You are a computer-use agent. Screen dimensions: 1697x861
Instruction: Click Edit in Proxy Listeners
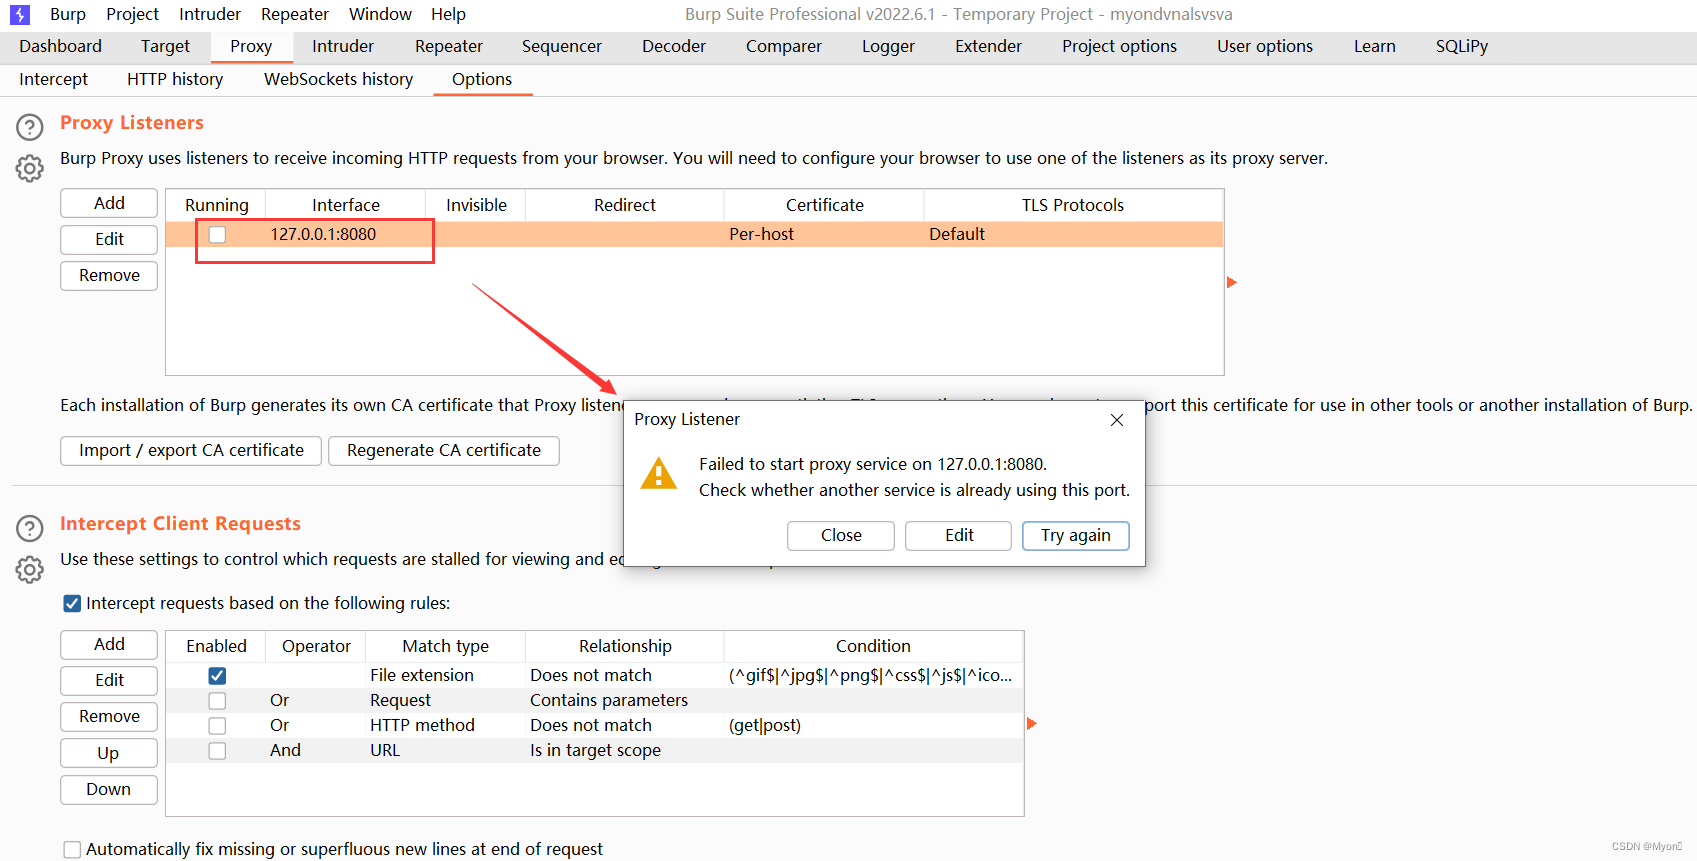point(109,239)
